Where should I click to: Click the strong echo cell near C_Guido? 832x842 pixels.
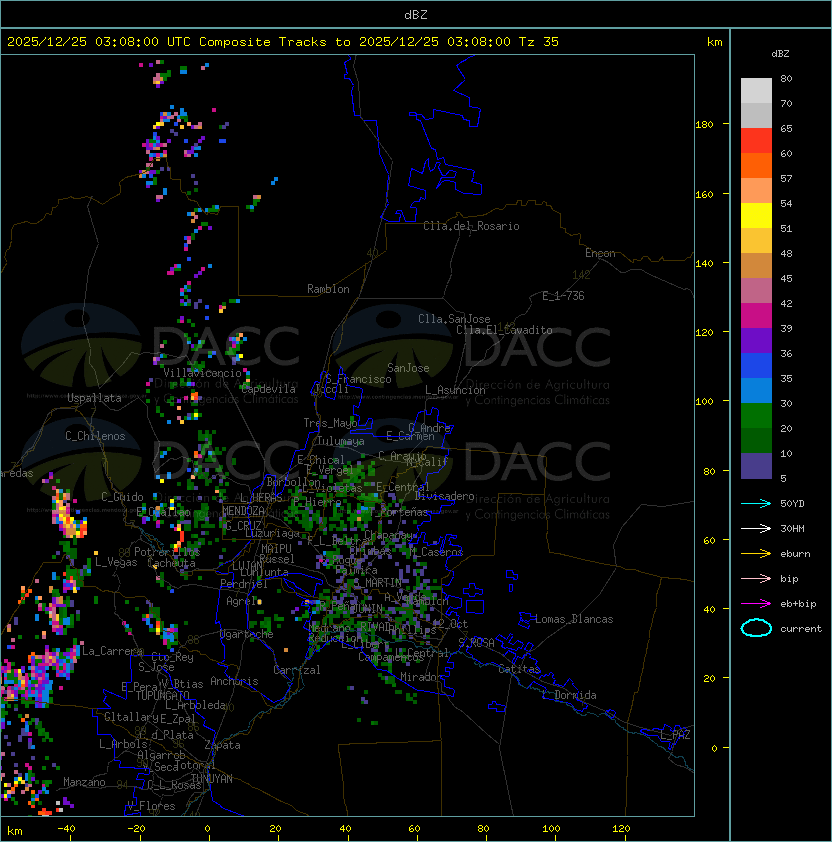68,514
